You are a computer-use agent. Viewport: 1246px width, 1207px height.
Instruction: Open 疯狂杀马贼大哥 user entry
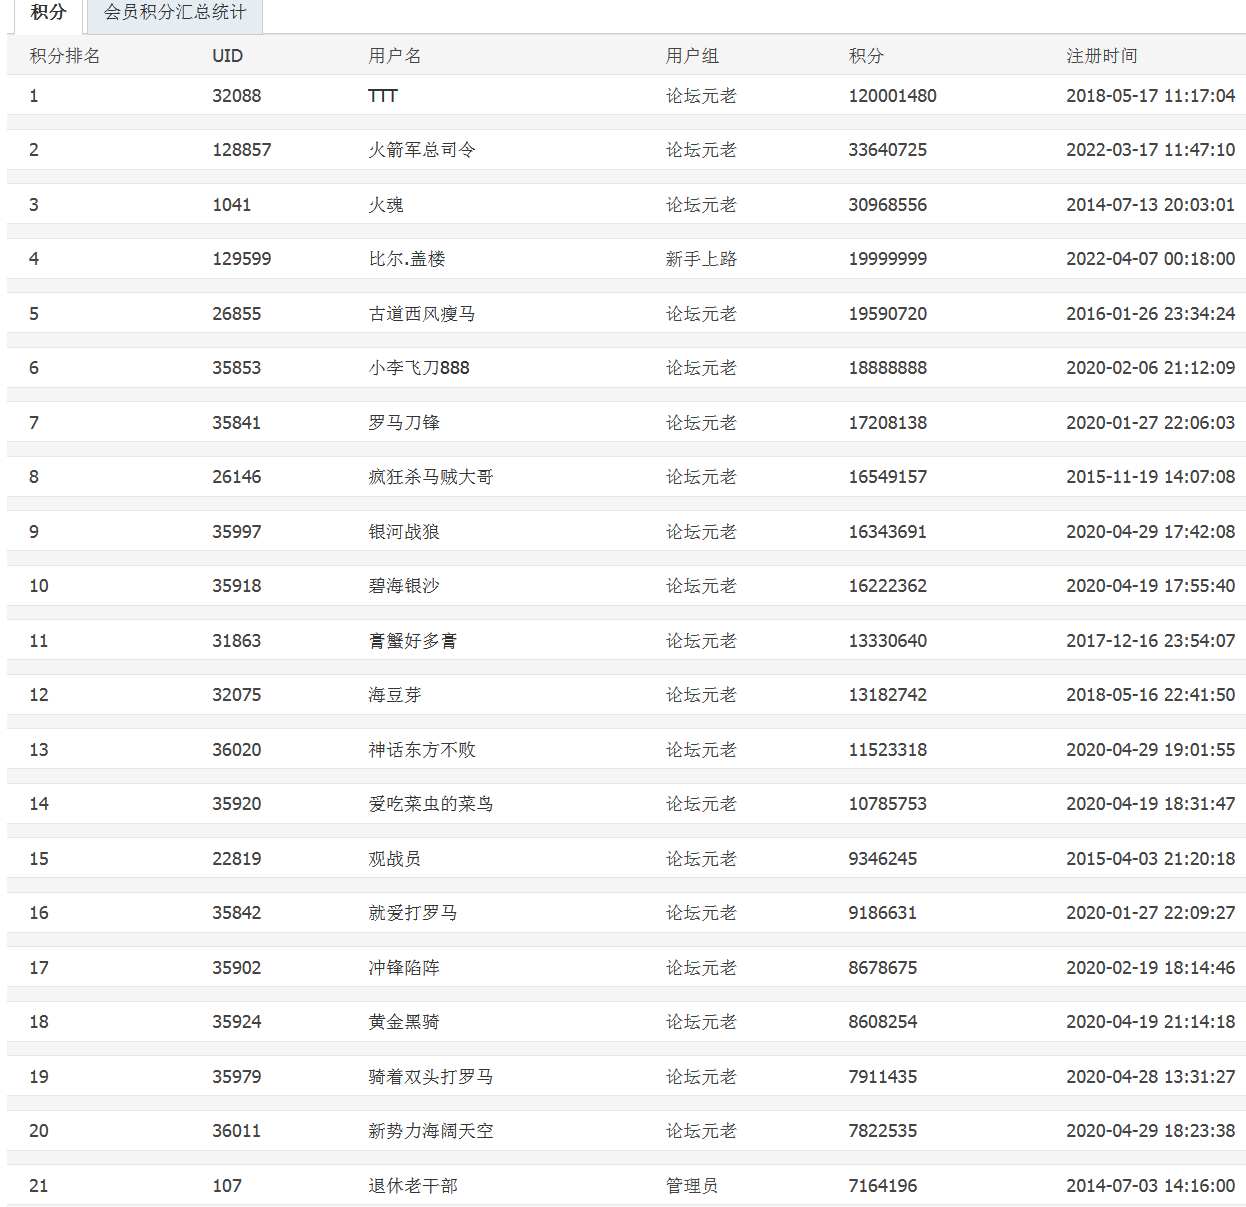click(x=430, y=477)
